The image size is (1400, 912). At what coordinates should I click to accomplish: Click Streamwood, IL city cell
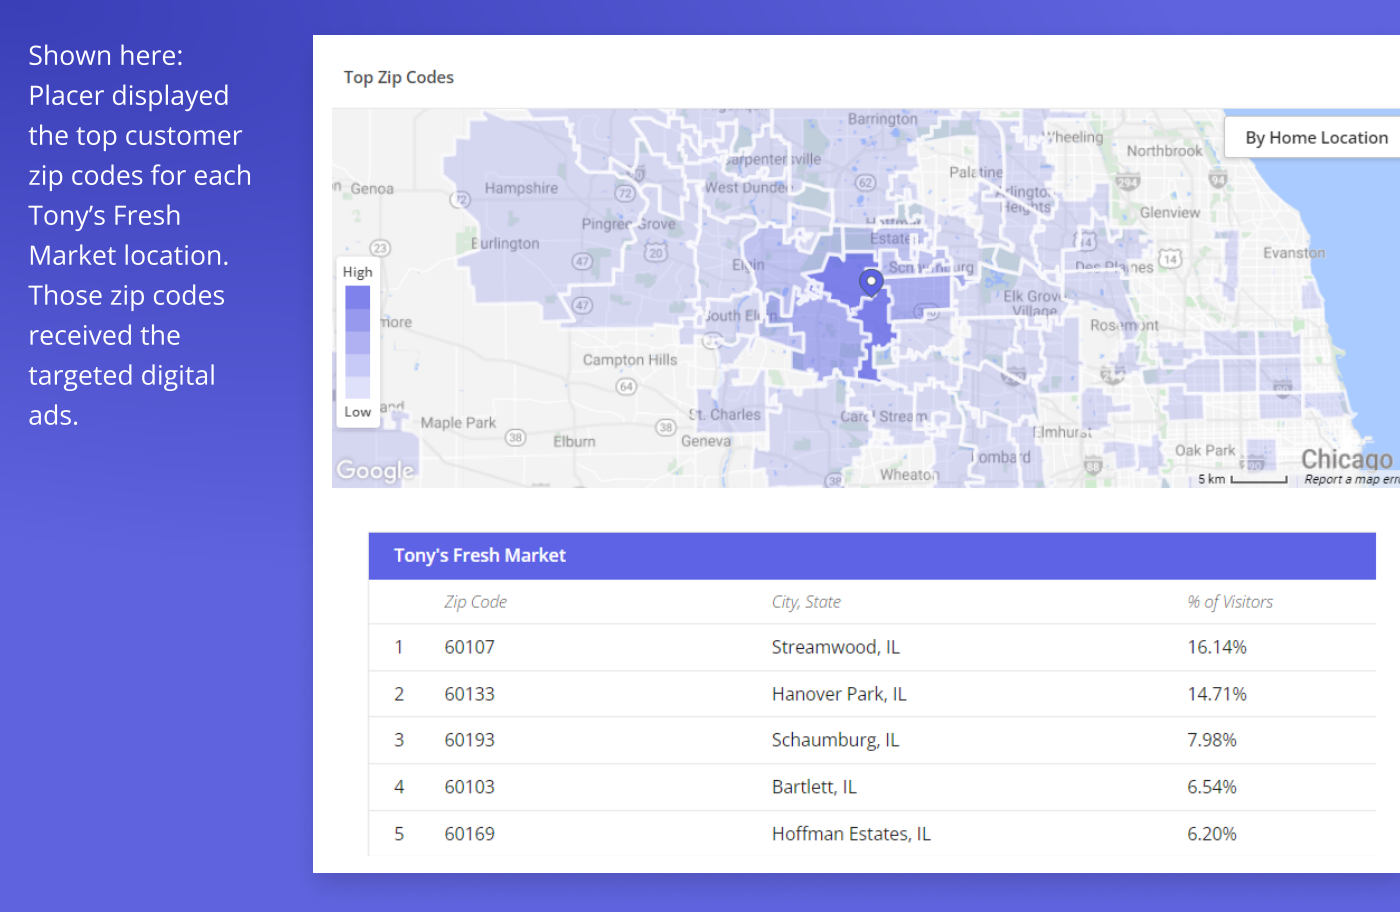point(835,647)
